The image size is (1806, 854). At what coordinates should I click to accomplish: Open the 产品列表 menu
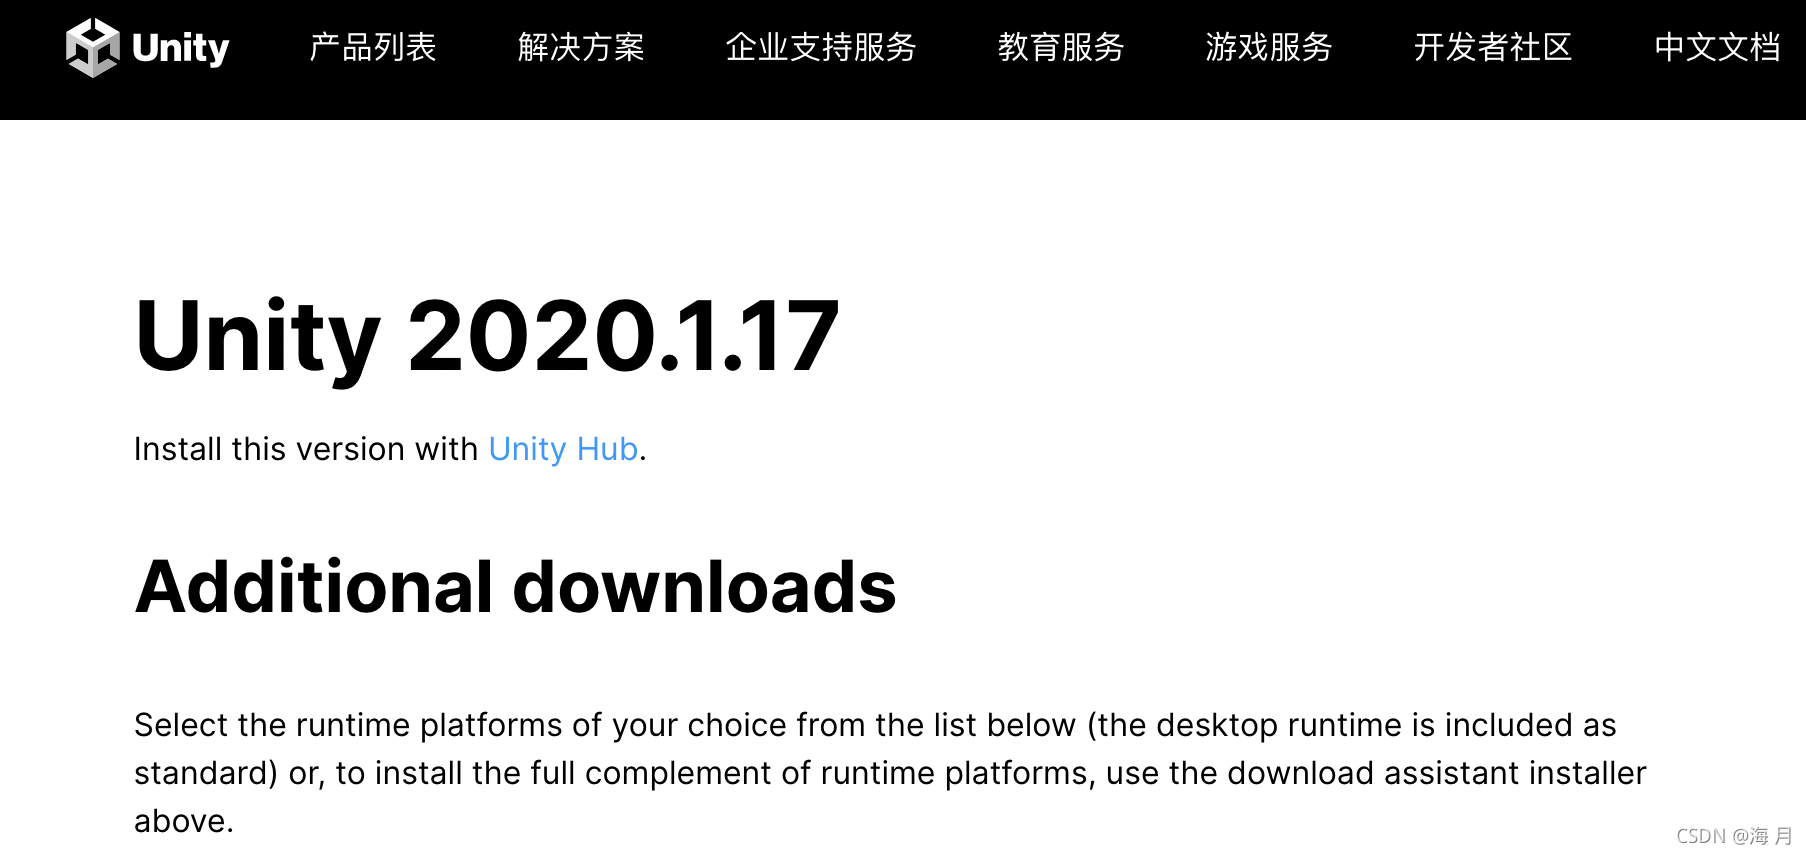(373, 47)
